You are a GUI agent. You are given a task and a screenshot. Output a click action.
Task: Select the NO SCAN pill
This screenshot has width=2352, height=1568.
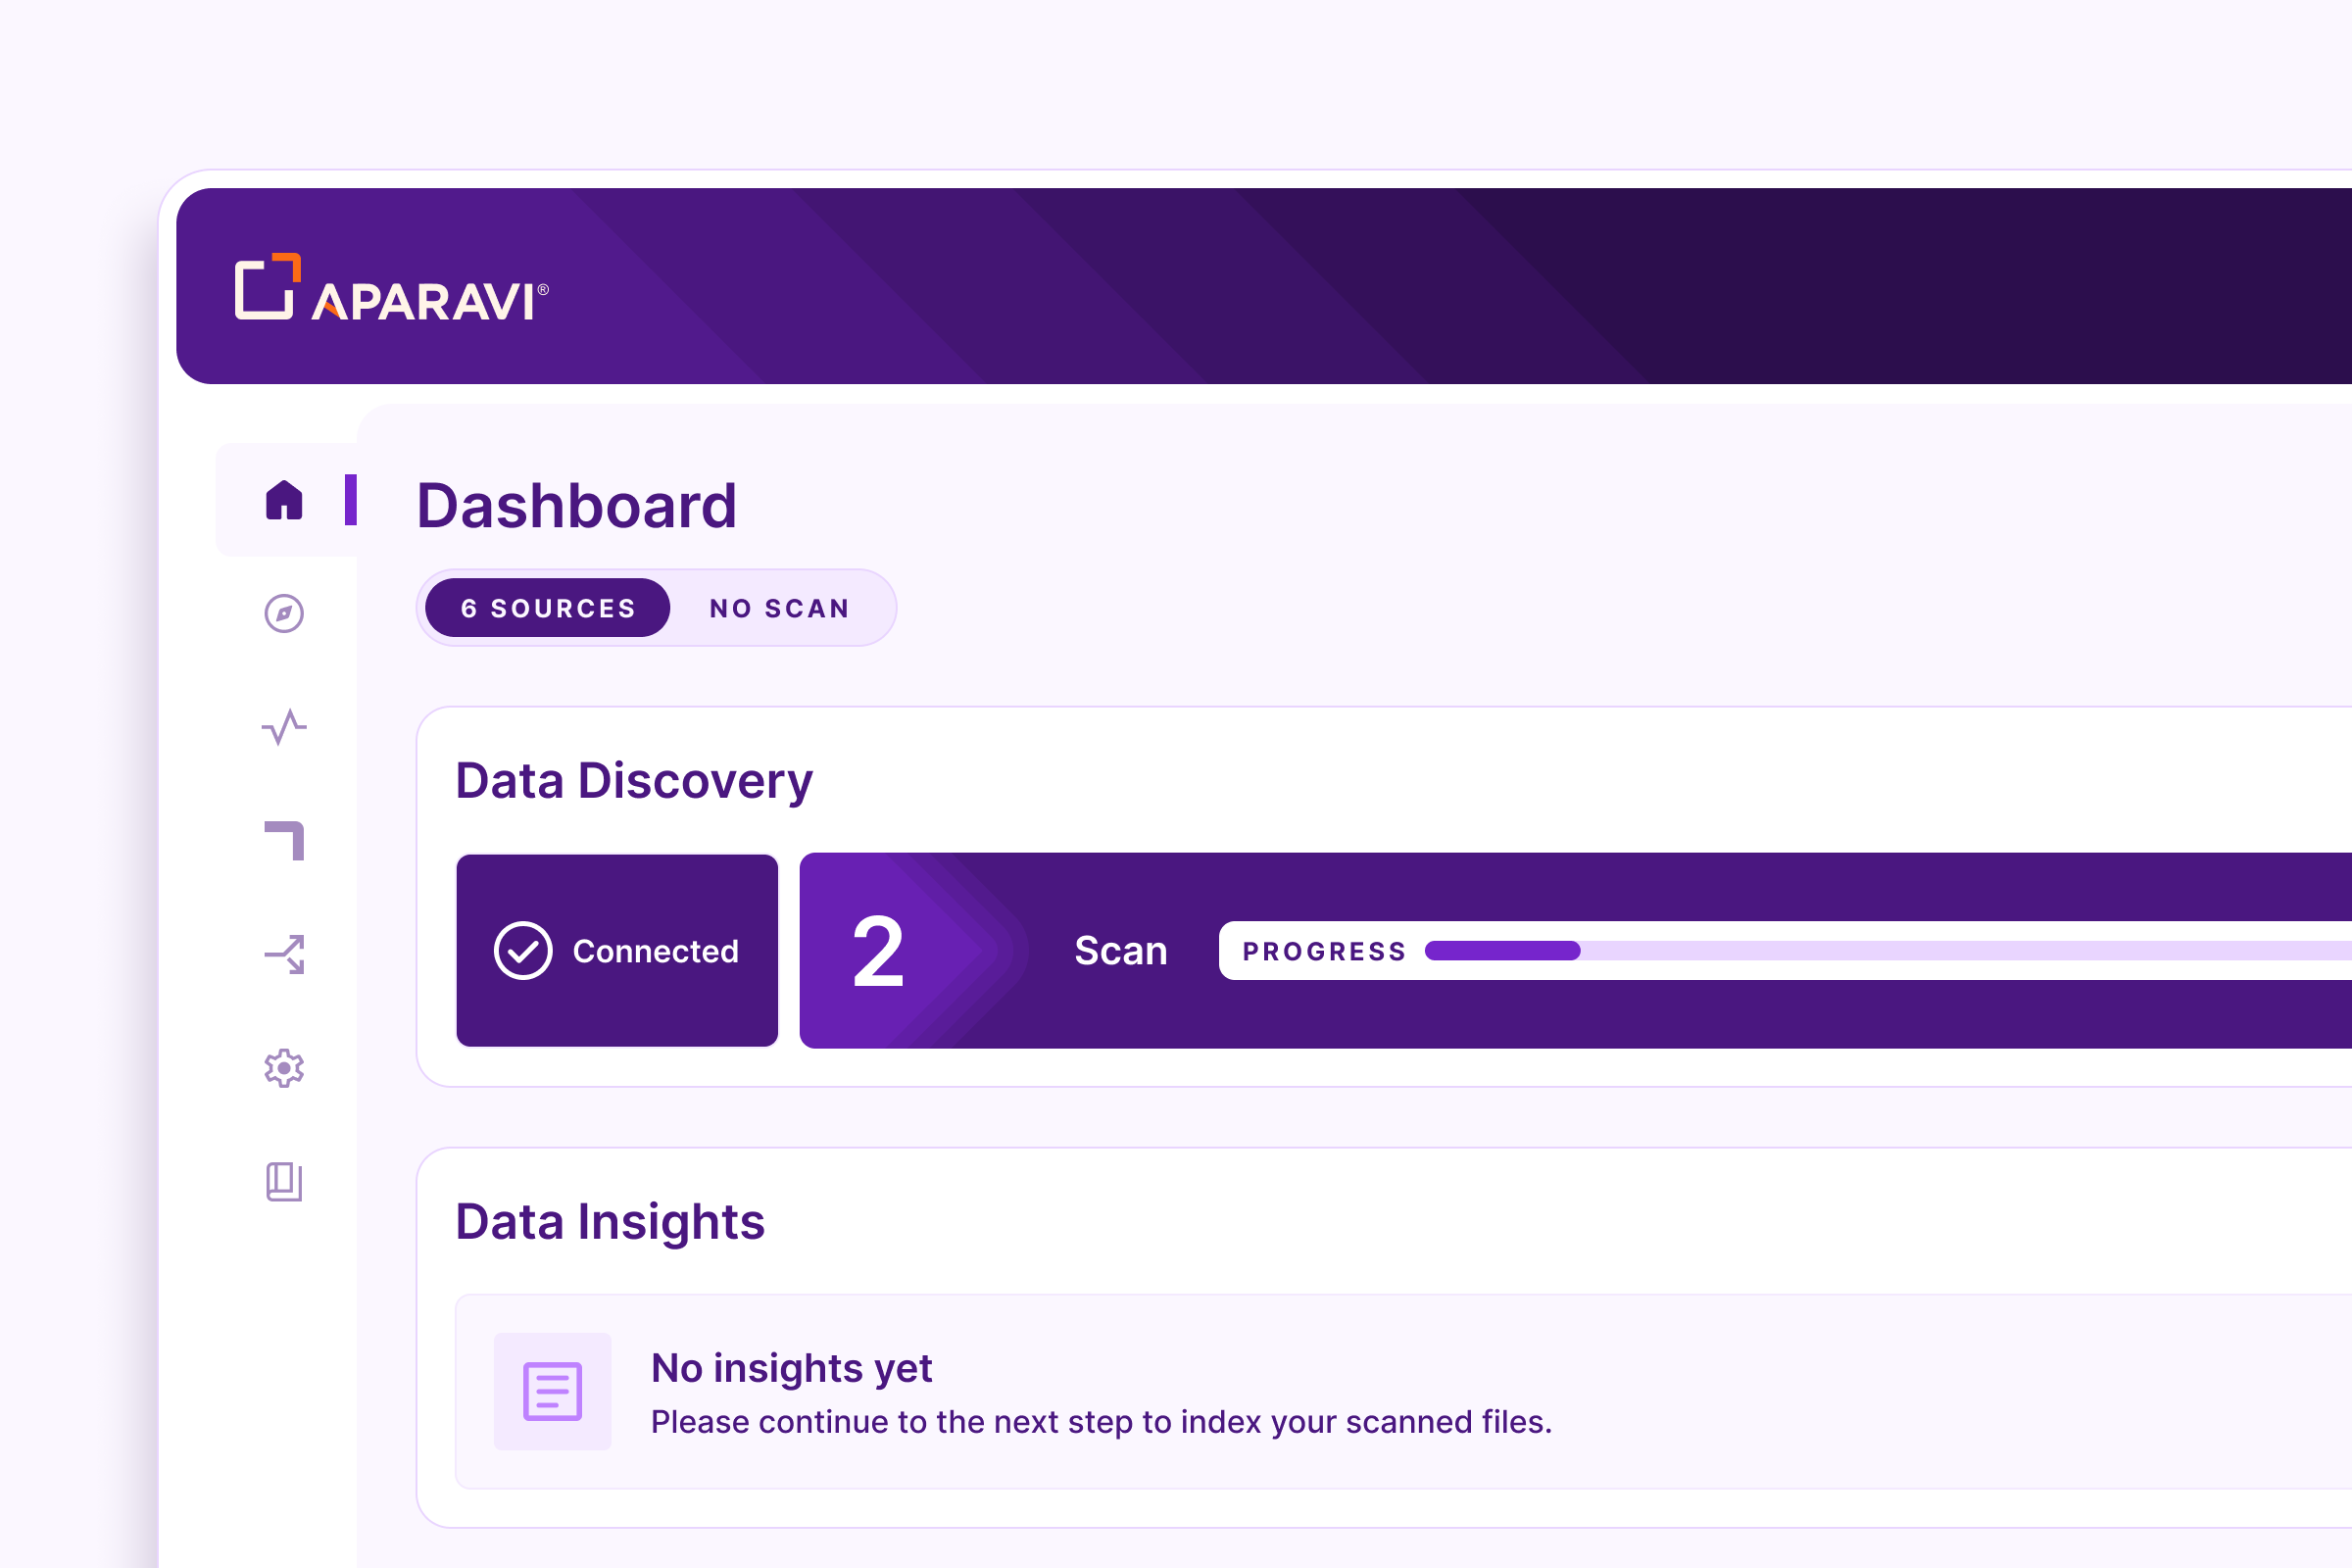tap(780, 608)
